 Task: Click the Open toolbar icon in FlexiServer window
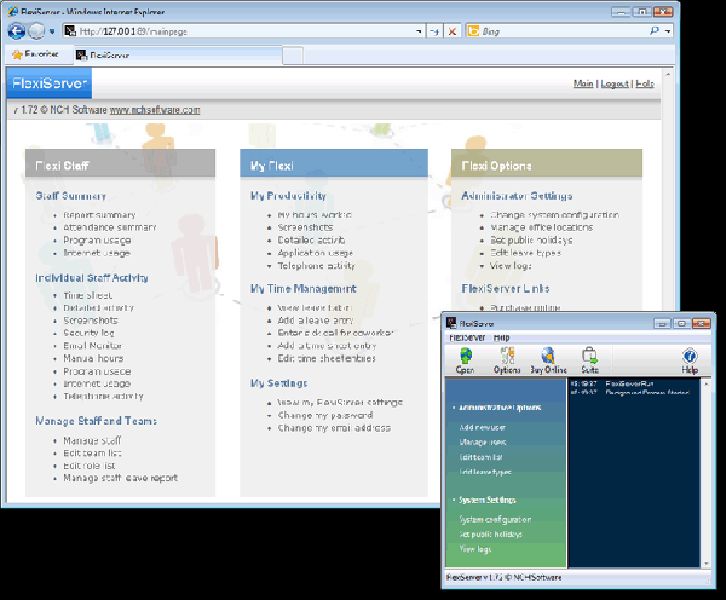pyautogui.click(x=465, y=360)
